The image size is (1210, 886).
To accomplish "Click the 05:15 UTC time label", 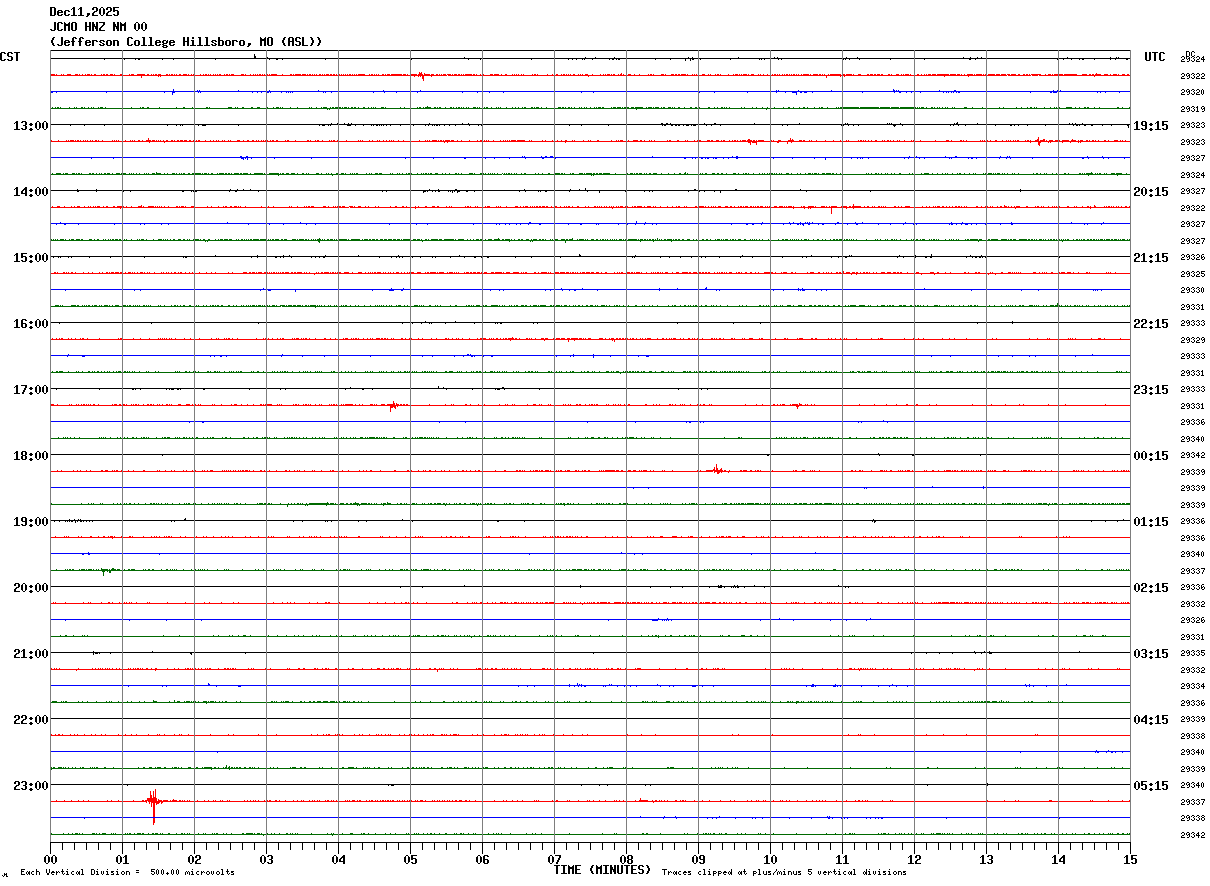I will (1150, 785).
